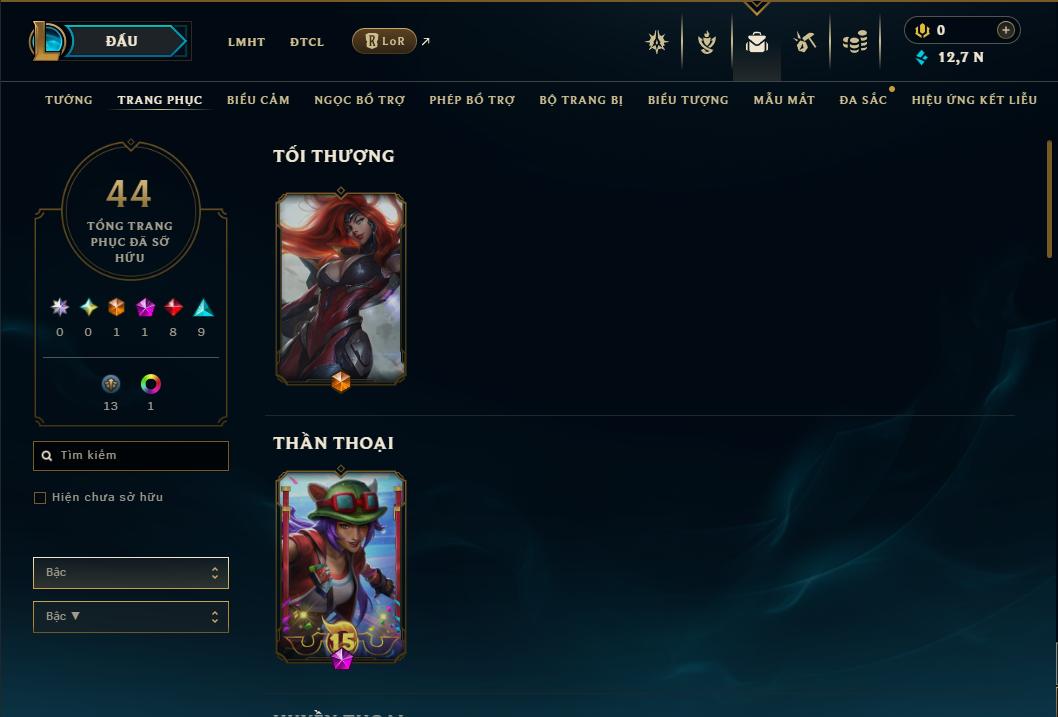Click the Epic teal triangle gem icon
The image size is (1058, 717).
tap(203, 308)
